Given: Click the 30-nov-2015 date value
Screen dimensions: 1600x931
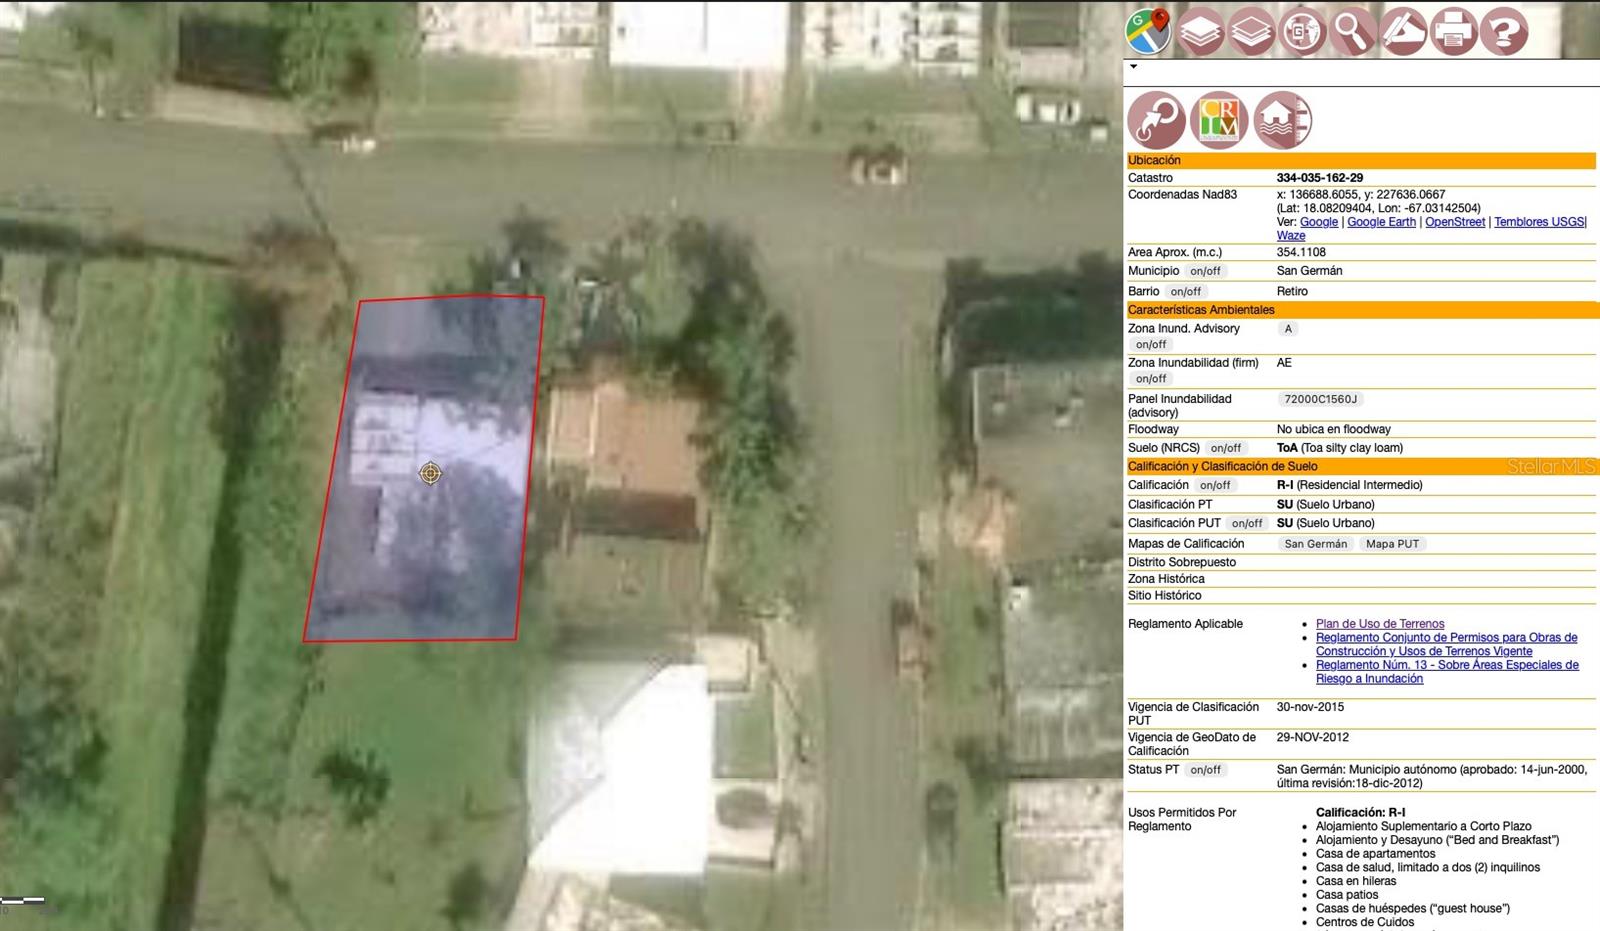Looking at the screenshot, I should pyautogui.click(x=1310, y=707).
